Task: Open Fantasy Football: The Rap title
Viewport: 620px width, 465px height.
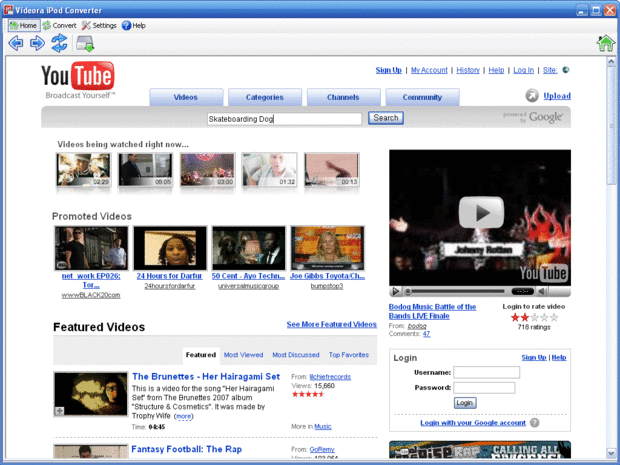Action: [x=187, y=449]
